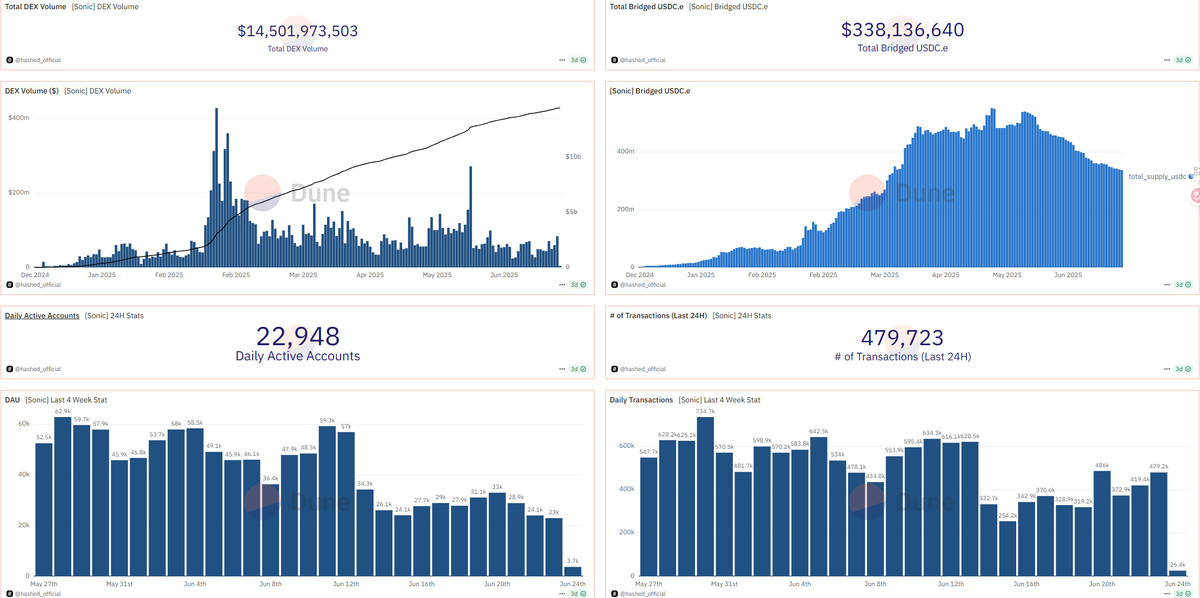Screen dimensions: 1200x598
Task: Open the Total DEX Volume title link
Action: [x=35, y=7]
